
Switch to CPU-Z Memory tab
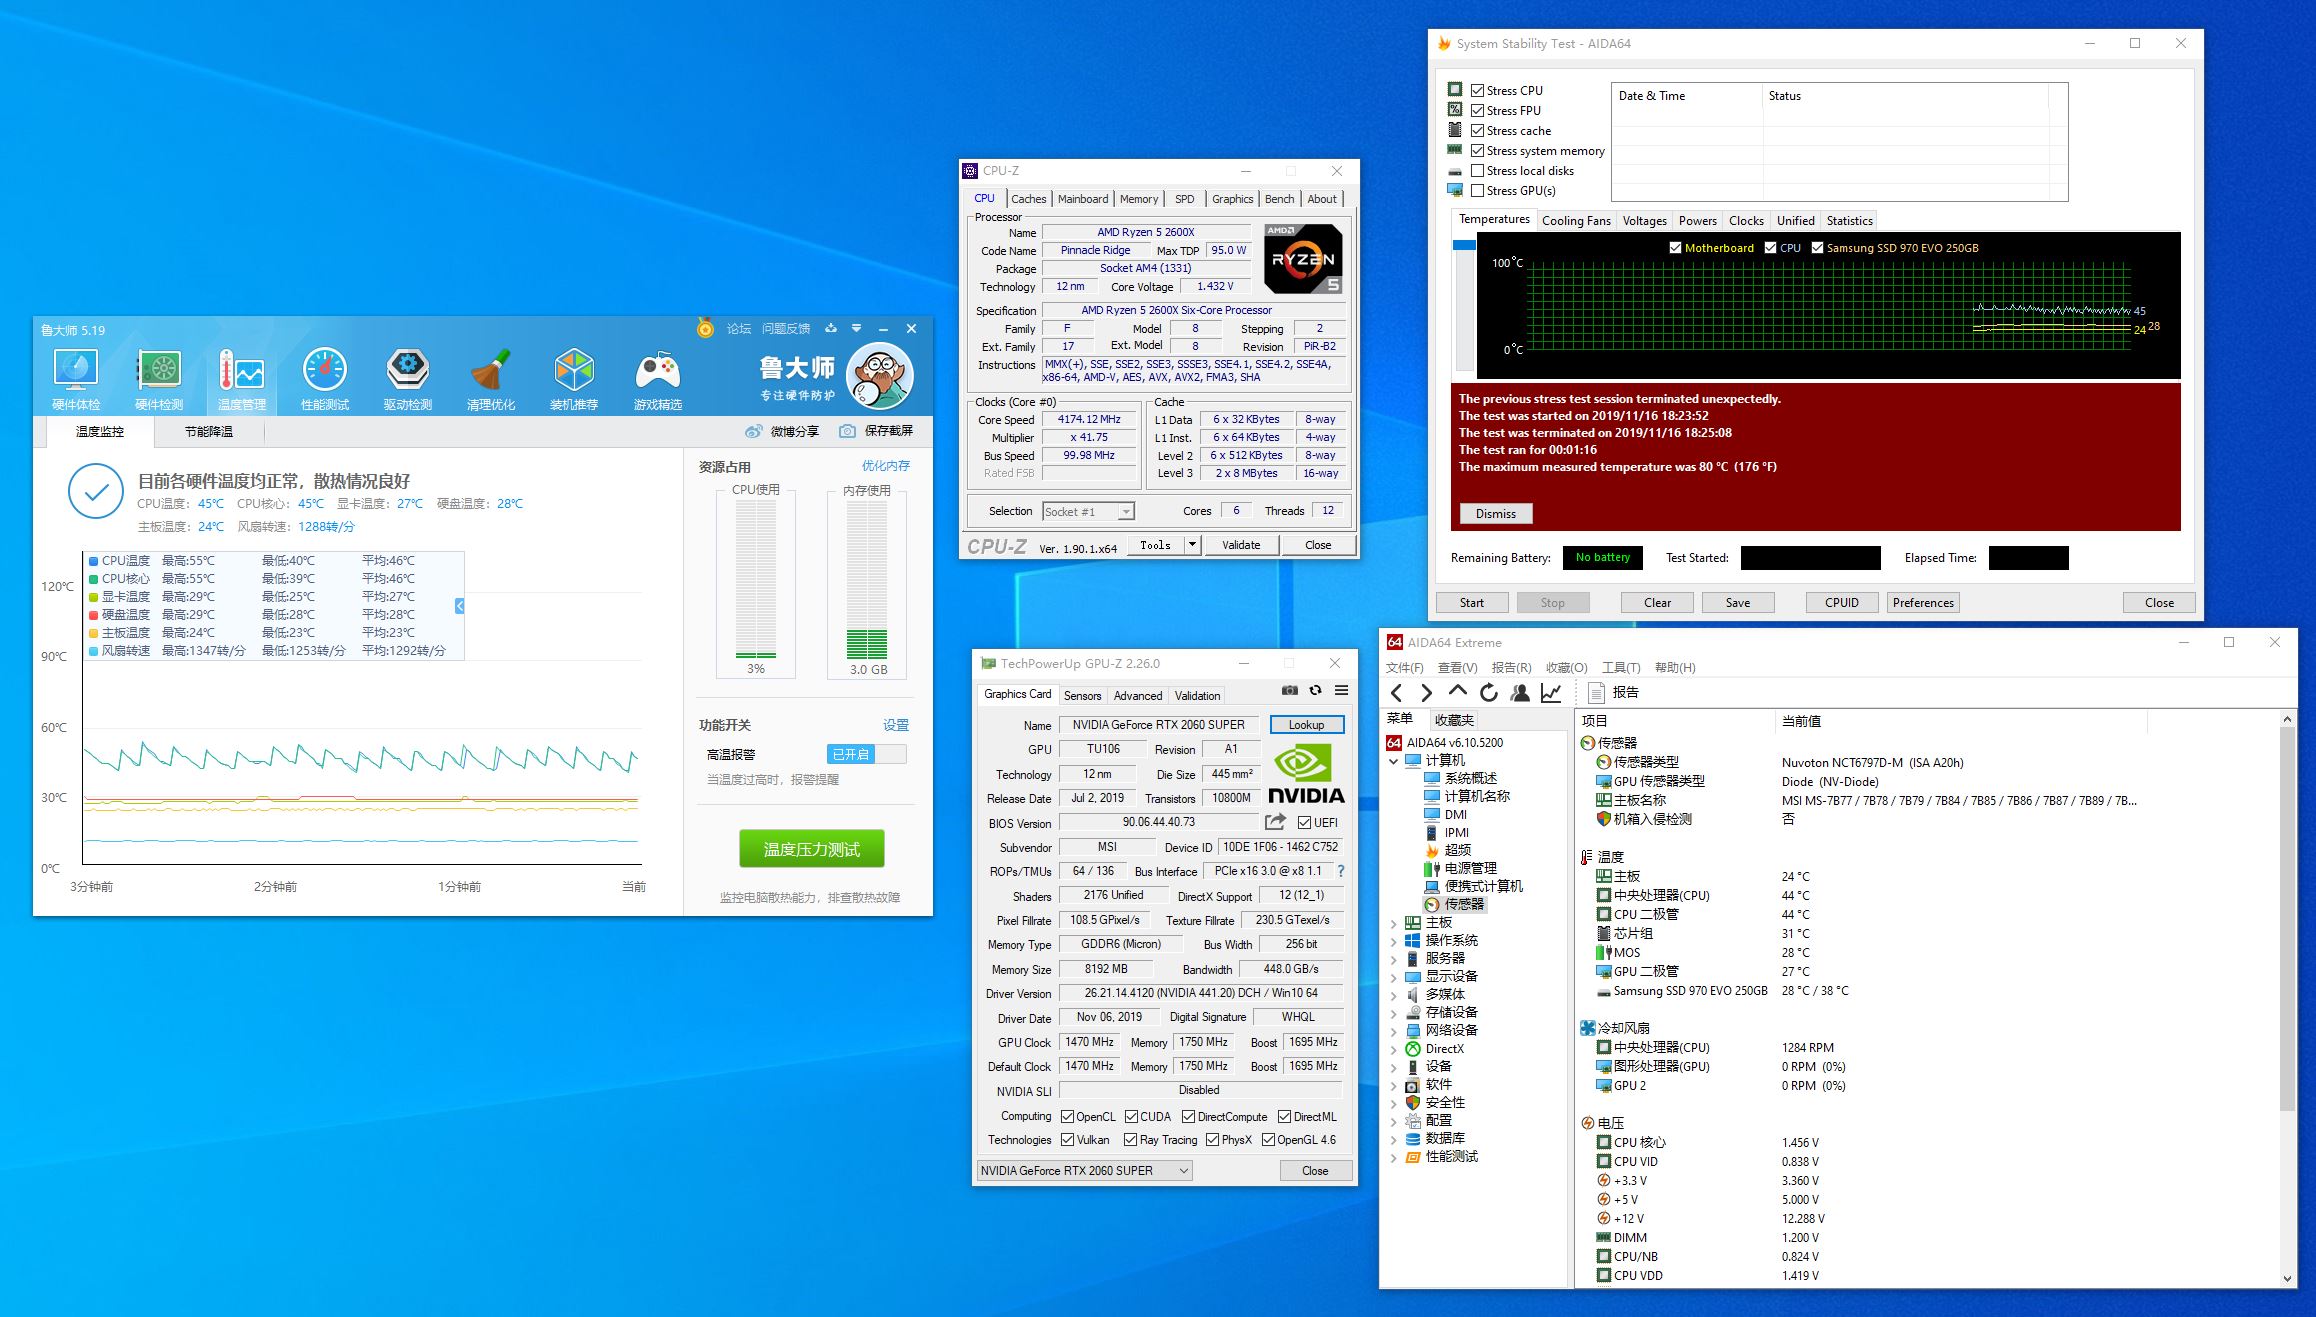coord(1138,199)
